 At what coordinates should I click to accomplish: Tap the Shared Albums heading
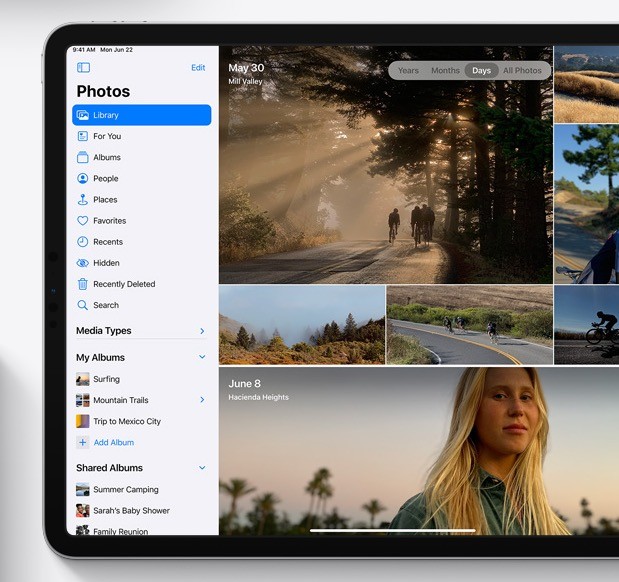tap(109, 468)
